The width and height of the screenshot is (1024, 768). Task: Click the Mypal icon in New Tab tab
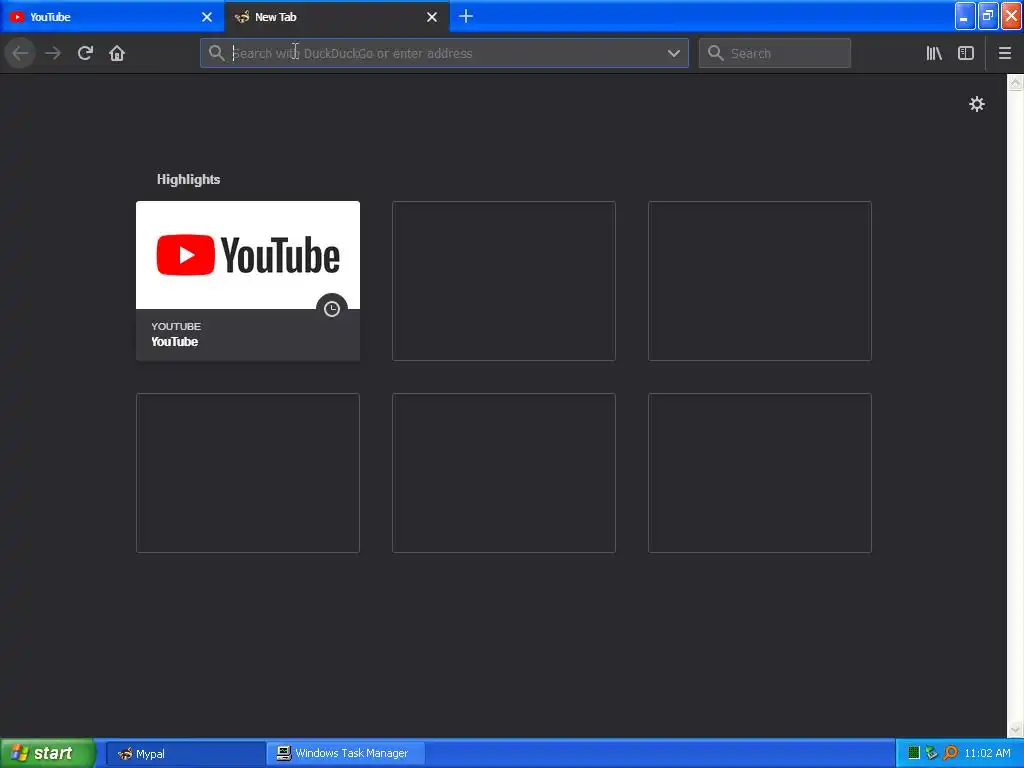click(242, 17)
